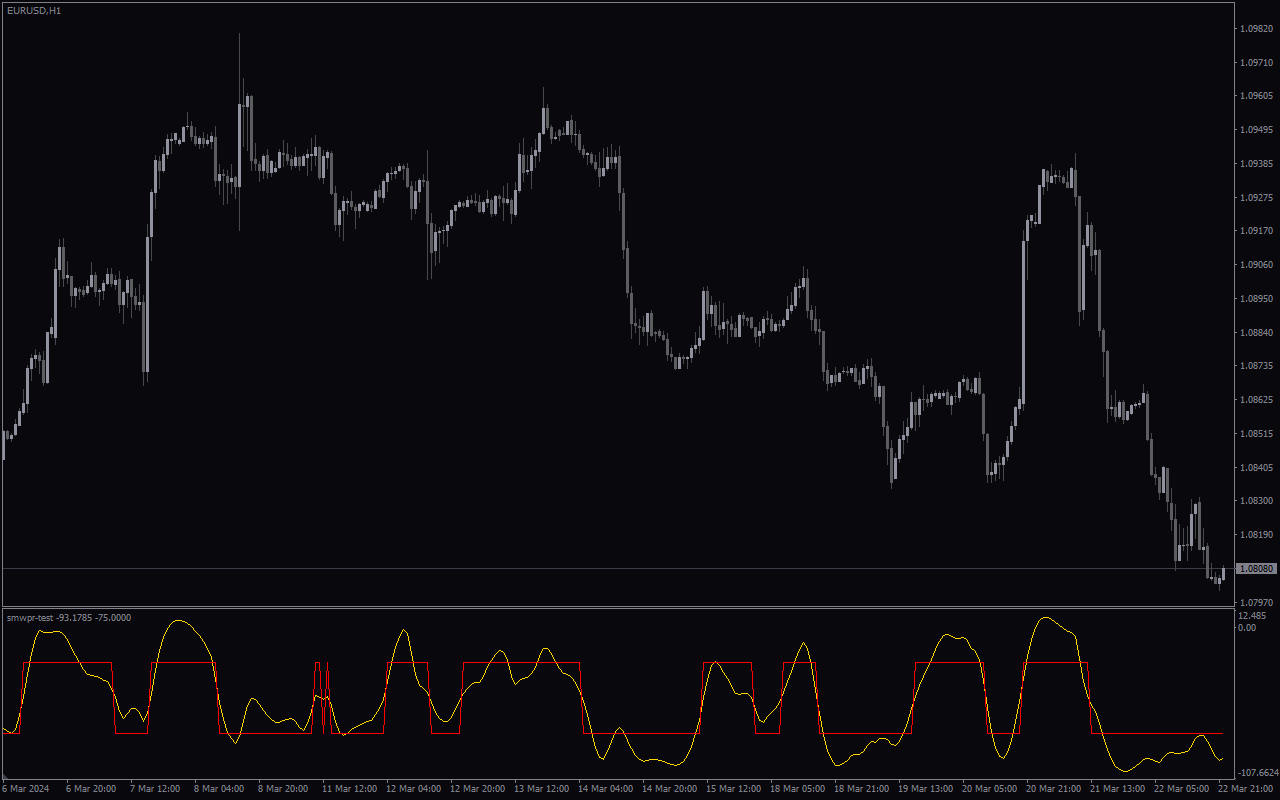Image resolution: width=1280 pixels, height=800 pixels.
Task: Click the 1.08190 price axis label
Action: coord(1256,535)
